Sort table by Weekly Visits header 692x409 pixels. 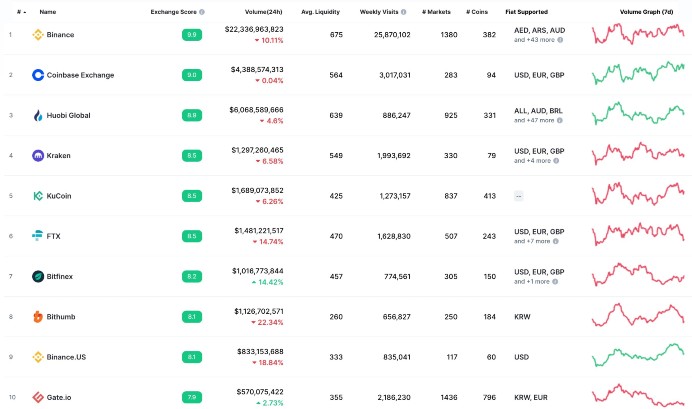pyautogui.click(x=379, y=12)
